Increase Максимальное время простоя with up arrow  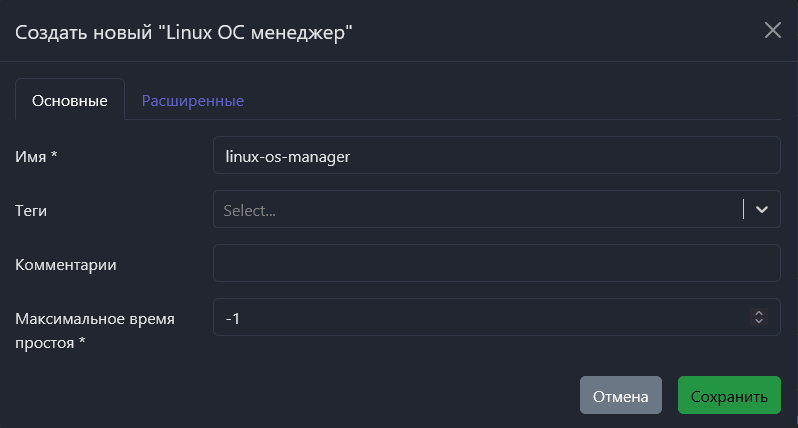759,313
